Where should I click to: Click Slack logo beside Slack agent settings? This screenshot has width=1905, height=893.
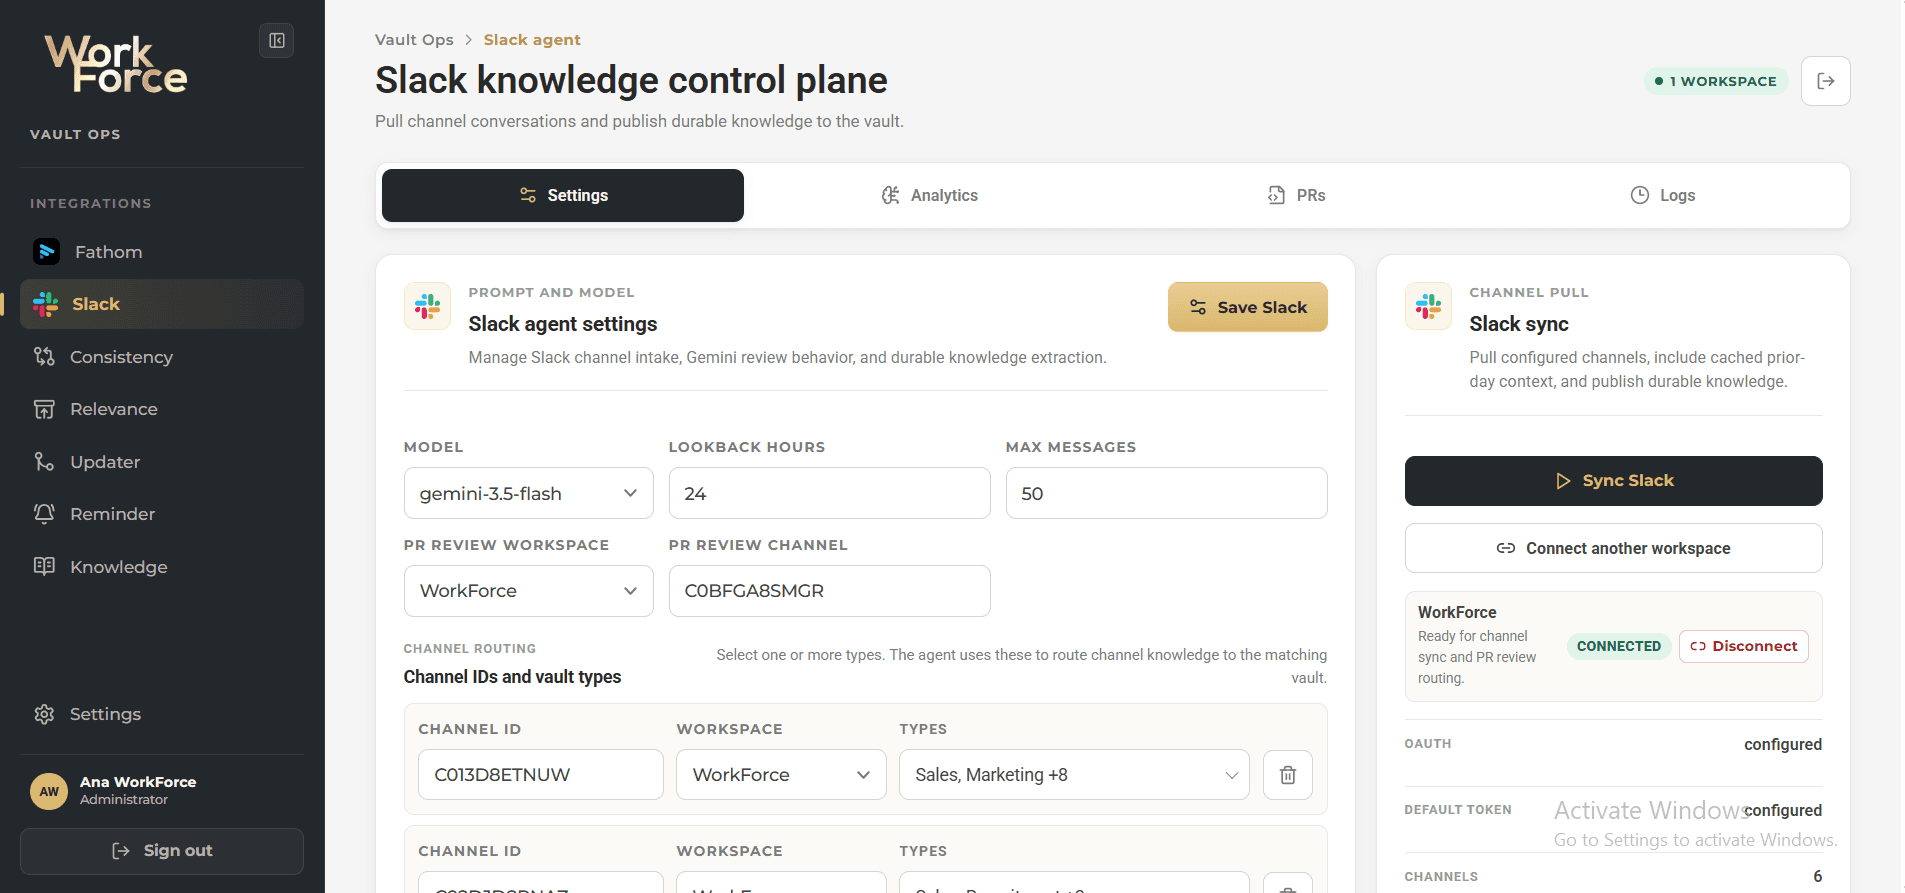click(427, 306)
